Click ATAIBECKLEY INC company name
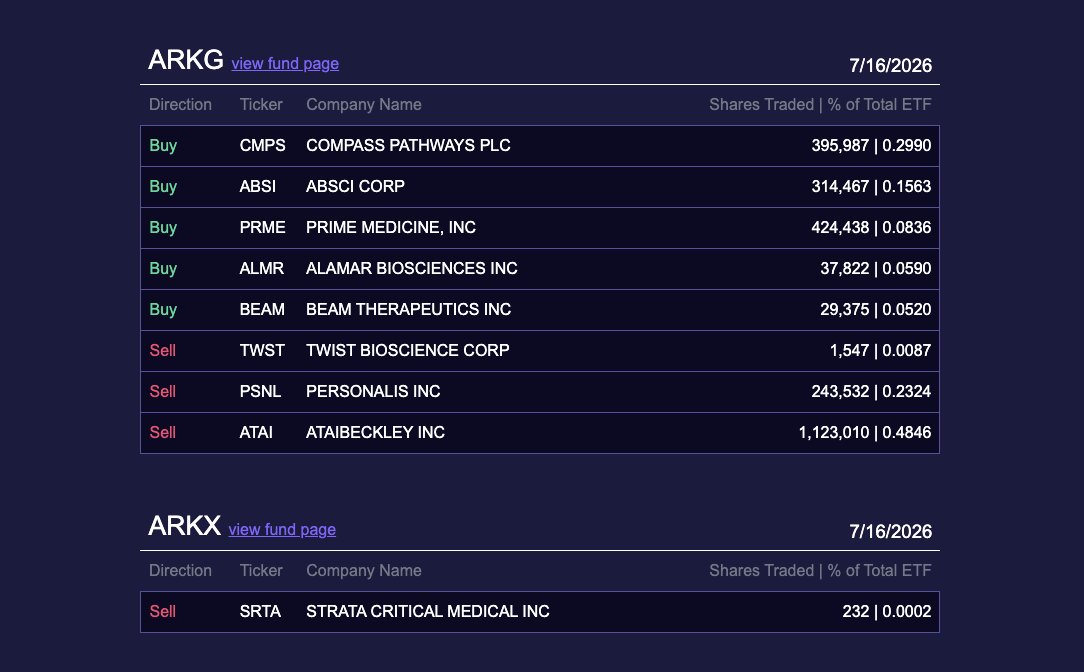 [375, 432]
